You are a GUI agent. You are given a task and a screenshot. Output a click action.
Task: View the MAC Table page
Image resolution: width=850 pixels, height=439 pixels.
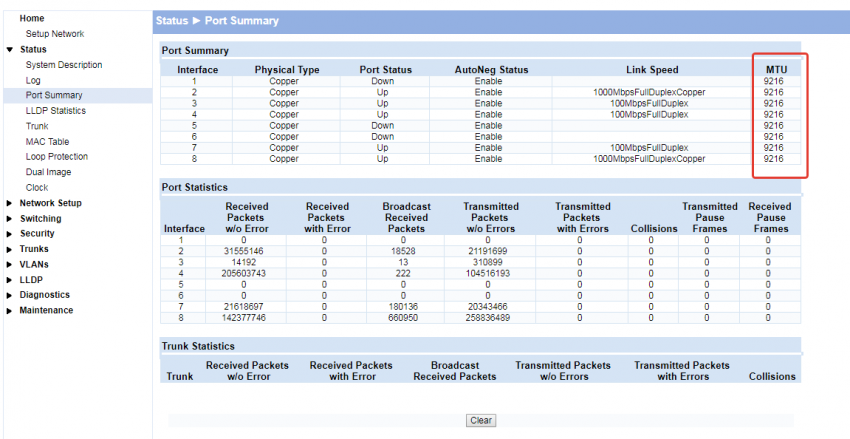(x=47, y=142)
